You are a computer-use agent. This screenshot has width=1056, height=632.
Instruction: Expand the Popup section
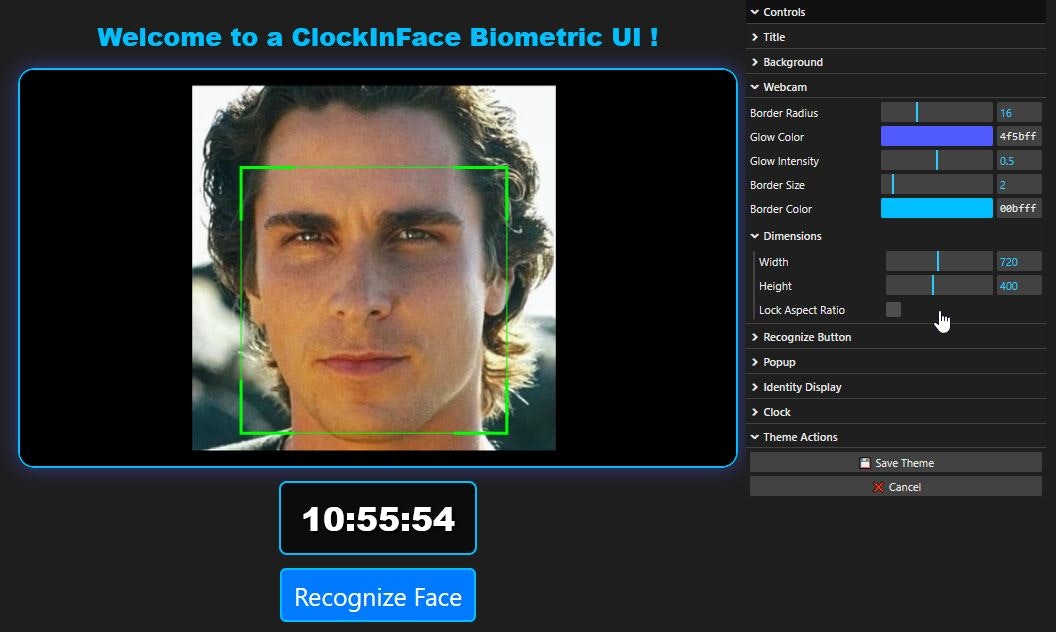(779, 362)
